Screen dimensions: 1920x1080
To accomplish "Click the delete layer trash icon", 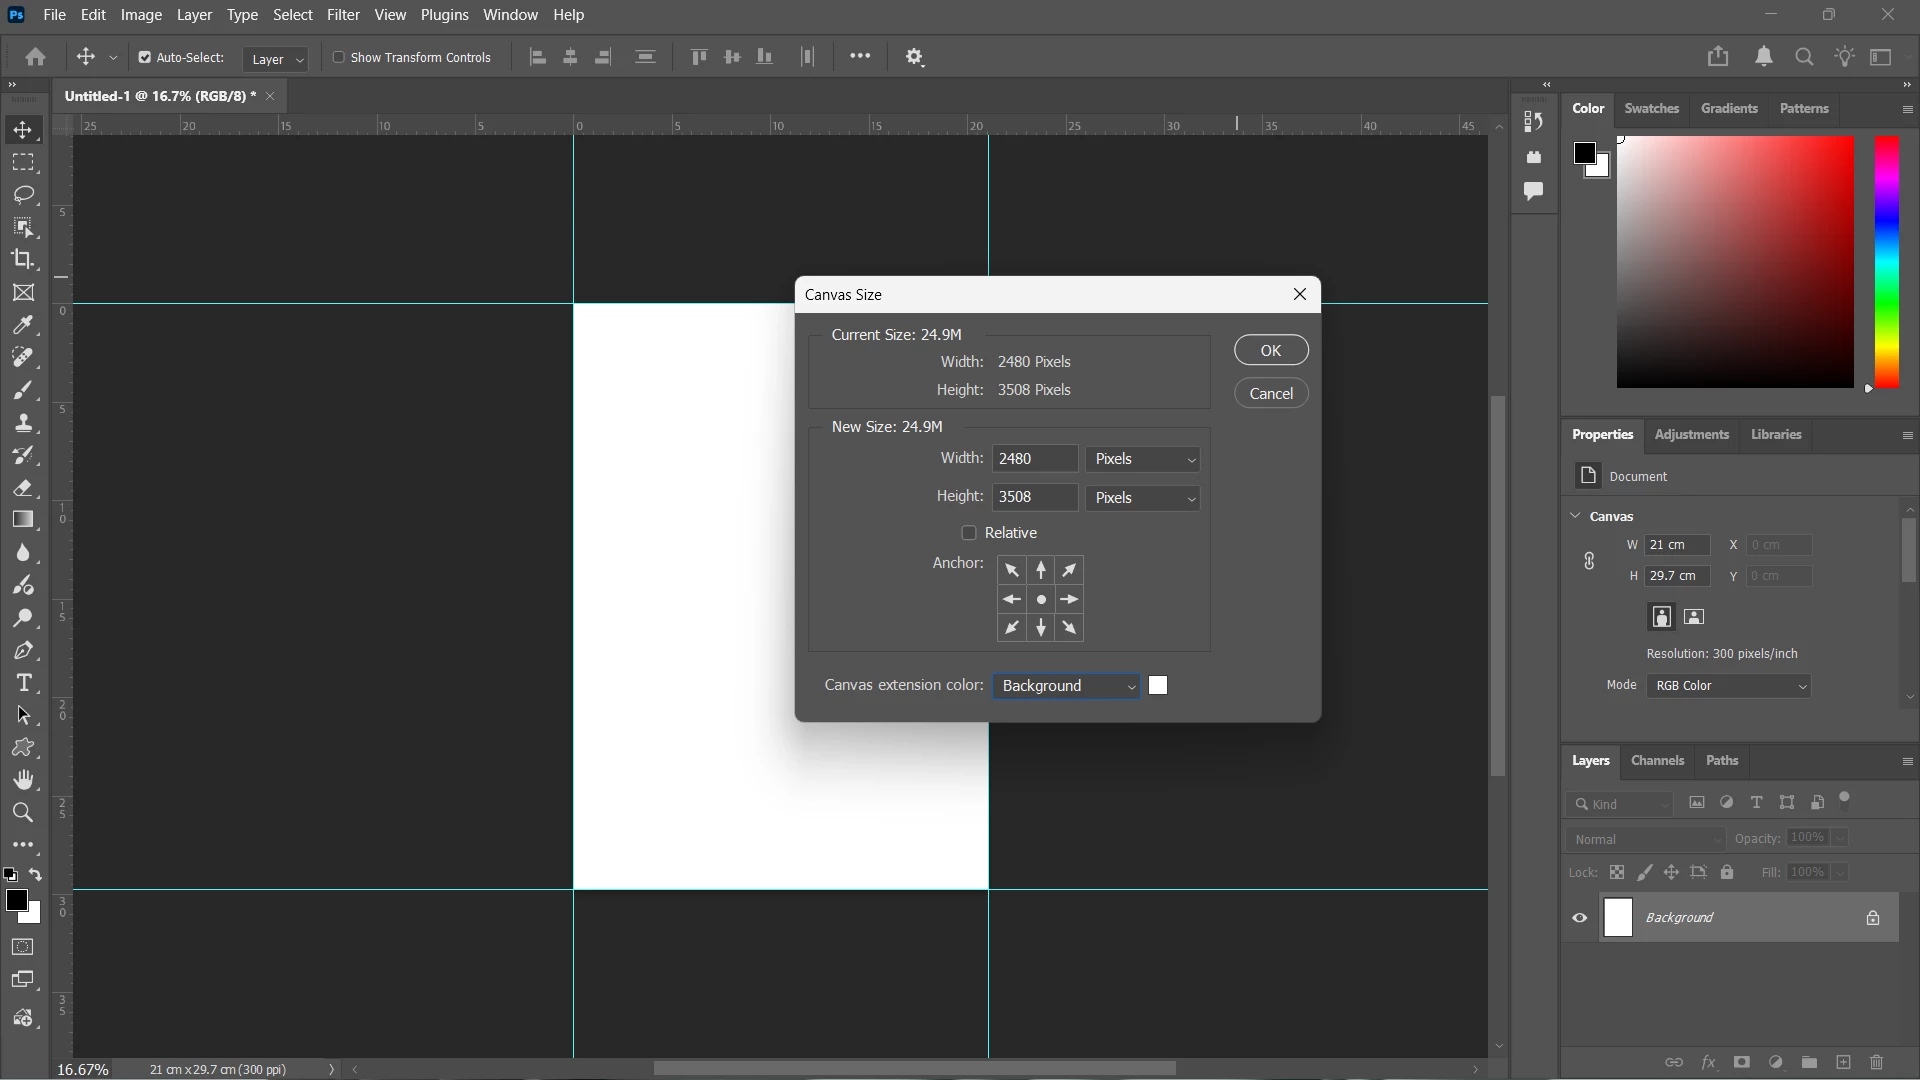I will pyautogui.click(x=1877, y=1062).
